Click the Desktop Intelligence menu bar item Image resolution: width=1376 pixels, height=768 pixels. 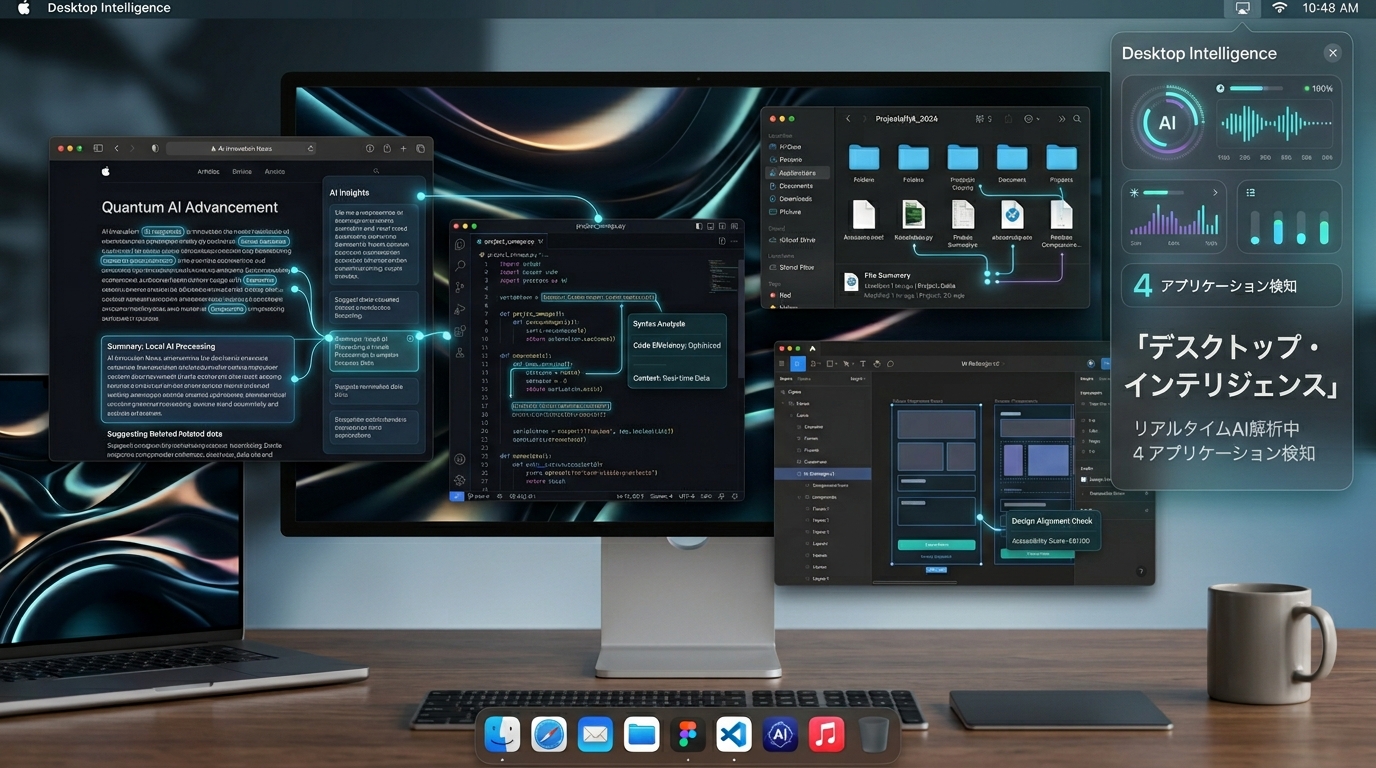point(109,8)
